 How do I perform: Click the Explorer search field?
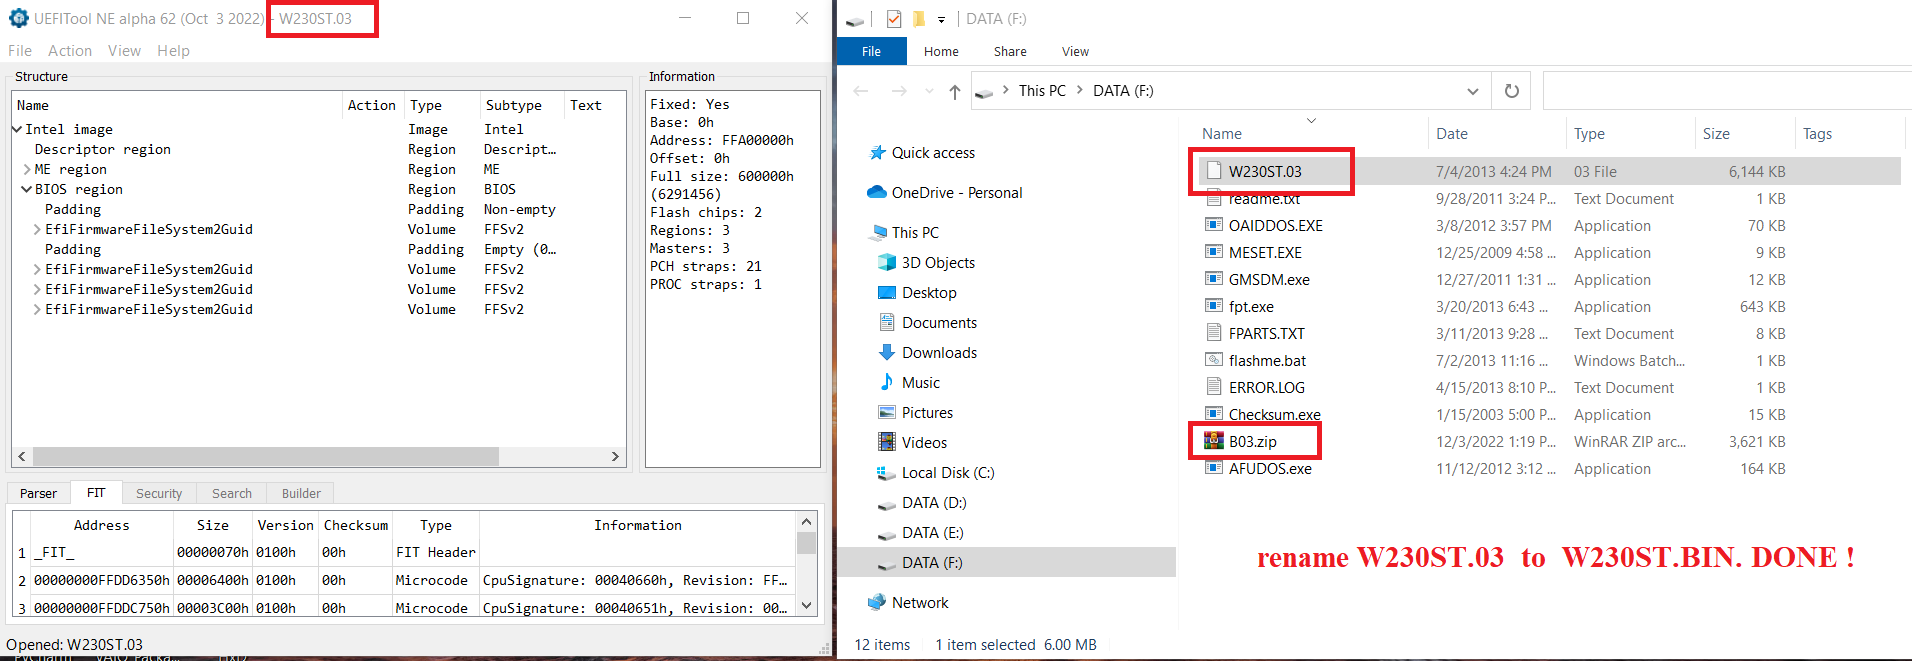(x=1727, y=91)
